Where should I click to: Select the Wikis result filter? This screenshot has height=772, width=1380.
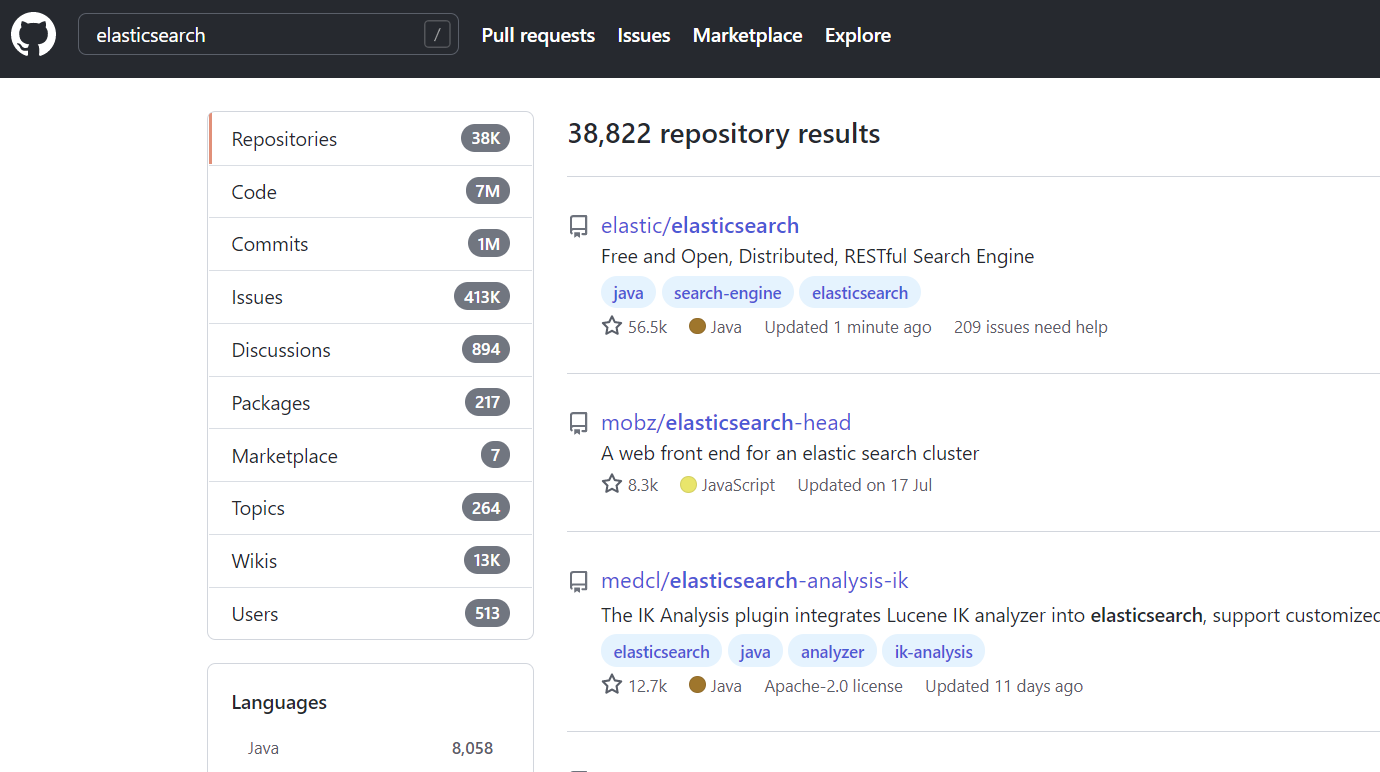[370, 561]
